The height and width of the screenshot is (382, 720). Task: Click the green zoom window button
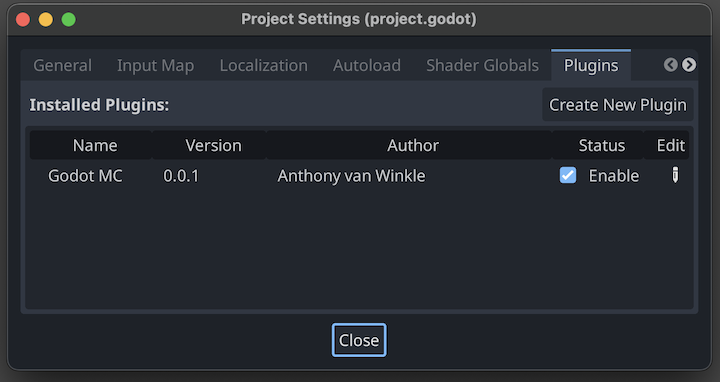[69, 19]
